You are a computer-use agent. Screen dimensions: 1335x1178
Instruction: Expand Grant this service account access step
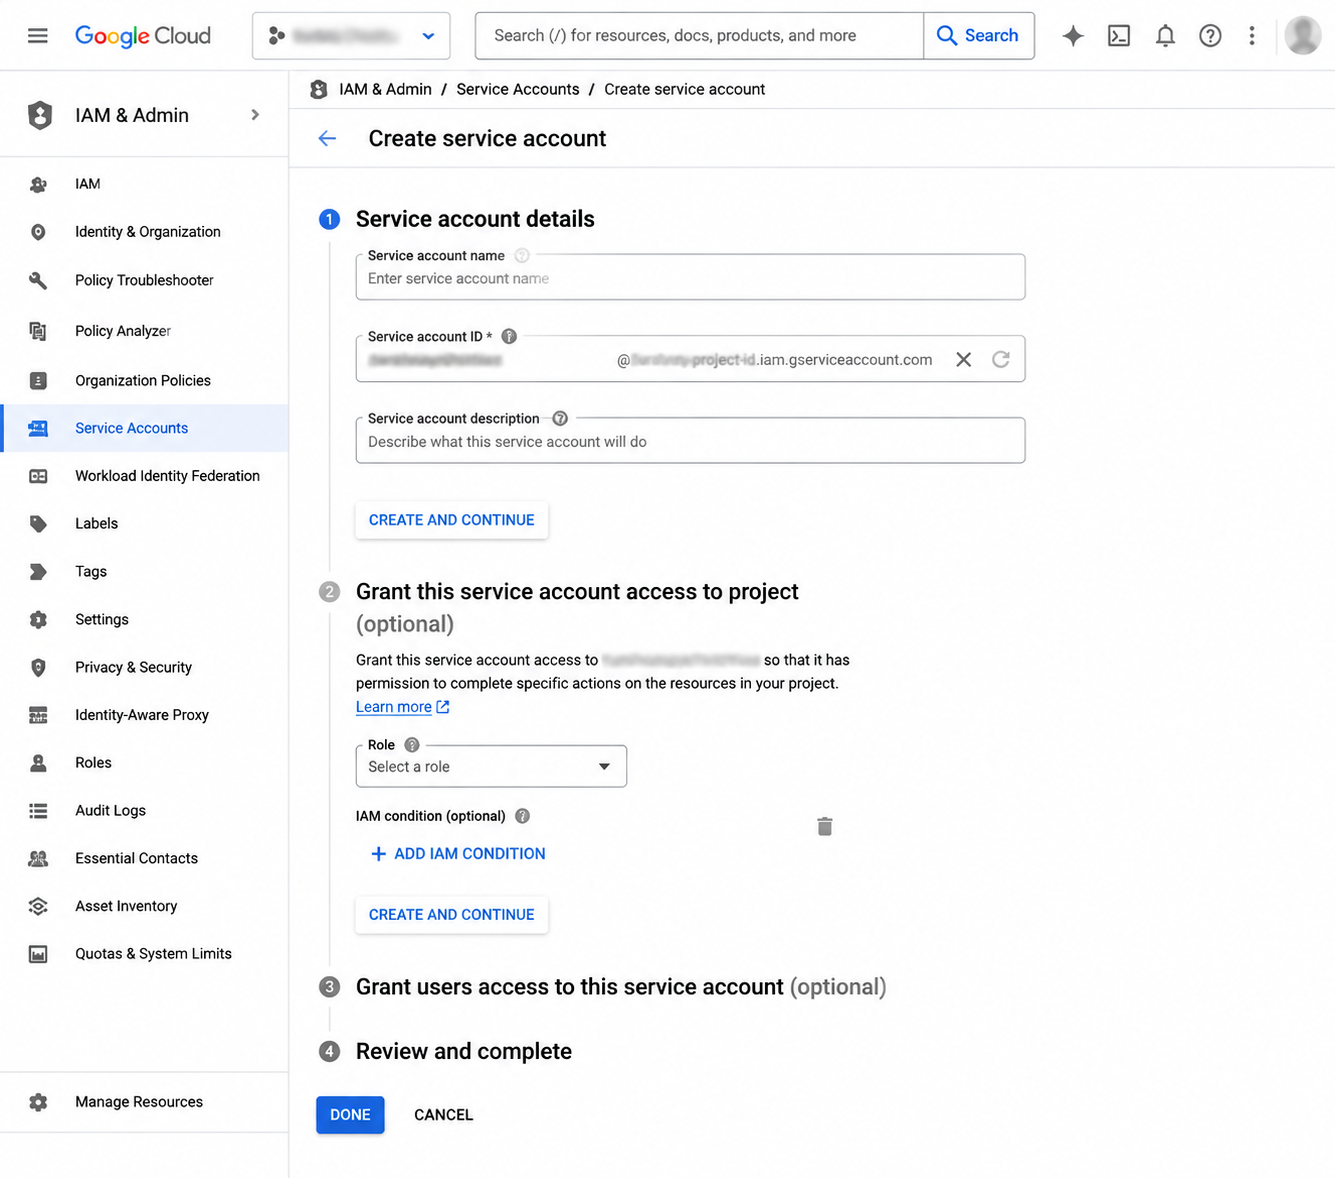577,592
